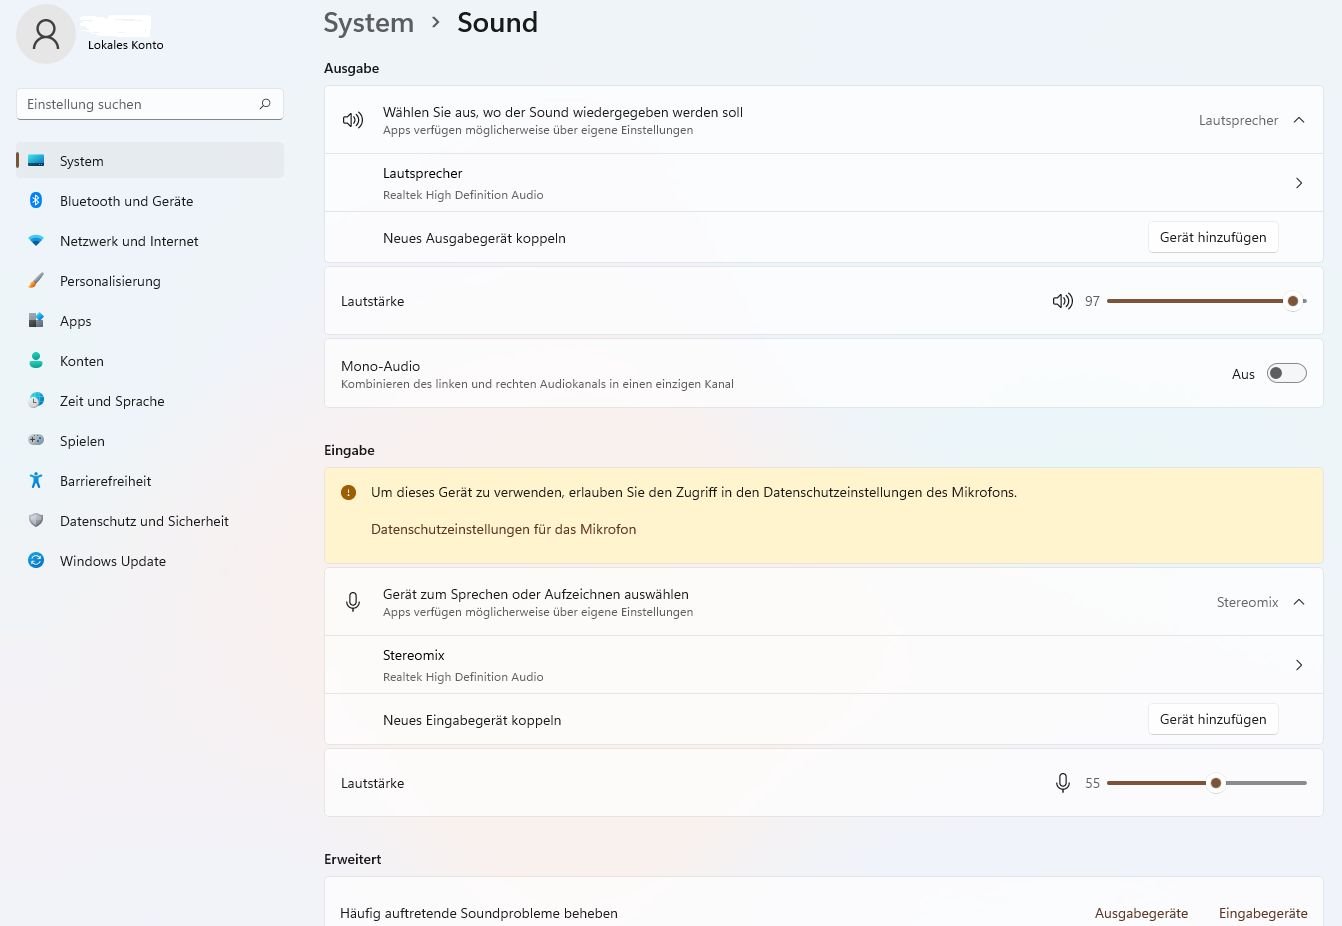Viewport: 1342px width, 926px height.
Task: Mute output via speaker icon beside volume 97
Action: coord(1062,301)
